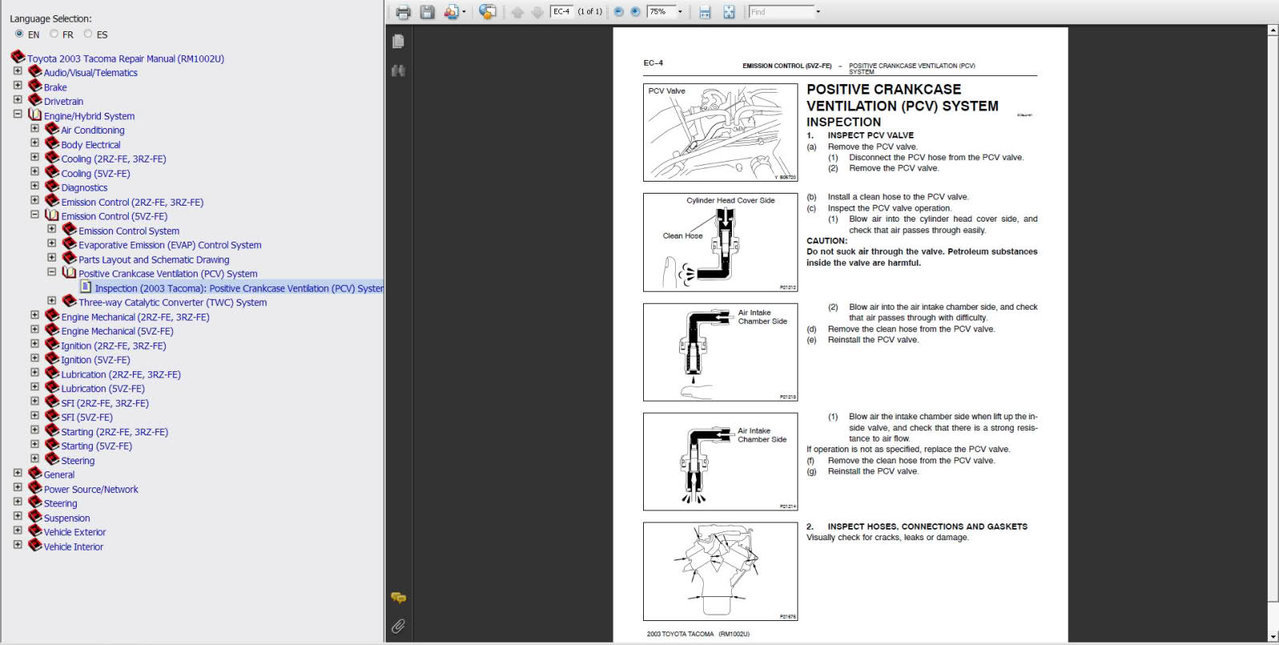
Task: Expand the Vehicle Exterior node
Action: point(17,531)
